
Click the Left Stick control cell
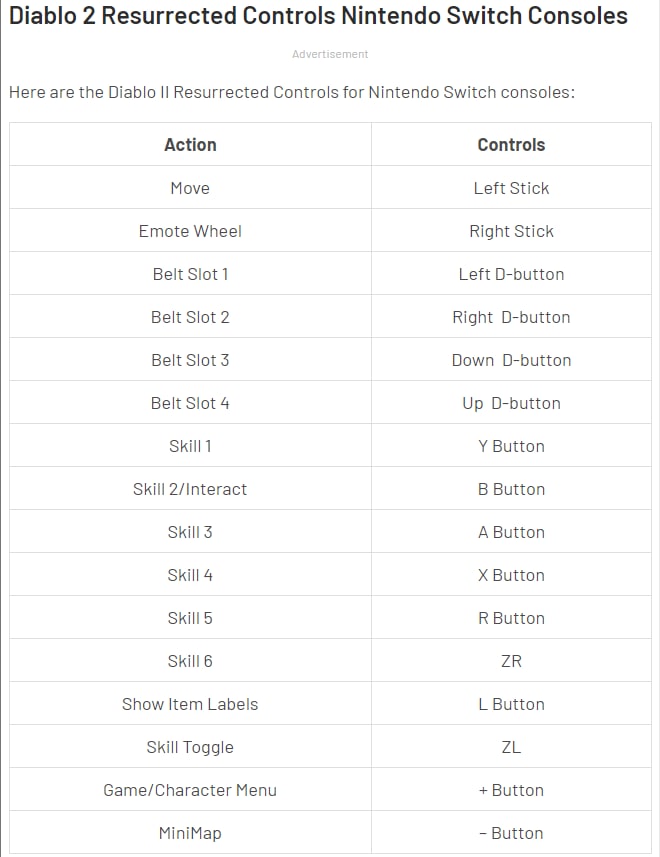511,187
